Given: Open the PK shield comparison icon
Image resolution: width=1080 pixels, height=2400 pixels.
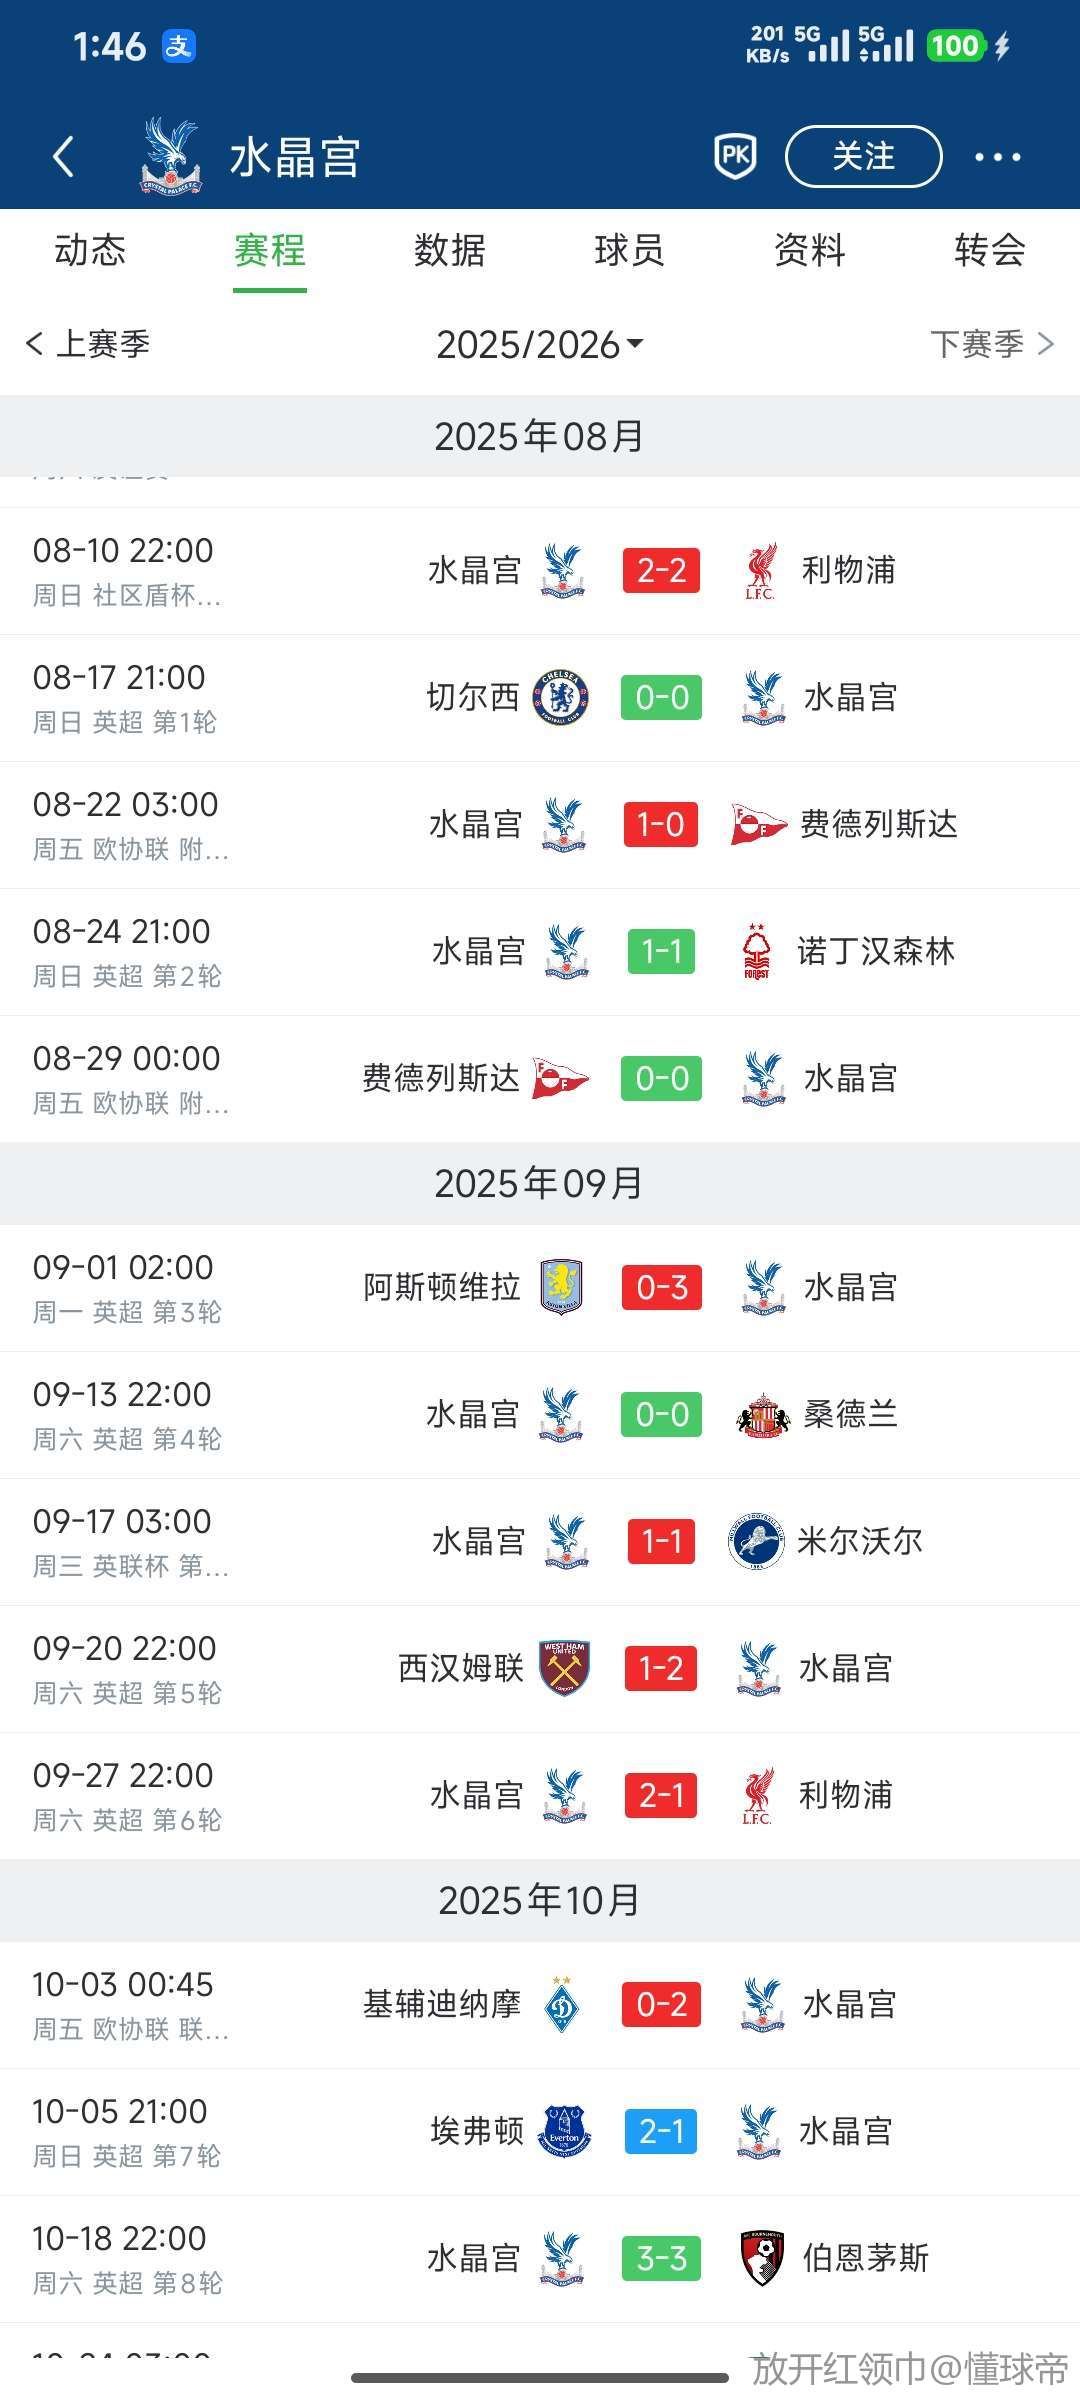Looking at the screenshot, I should click(735, 156).
